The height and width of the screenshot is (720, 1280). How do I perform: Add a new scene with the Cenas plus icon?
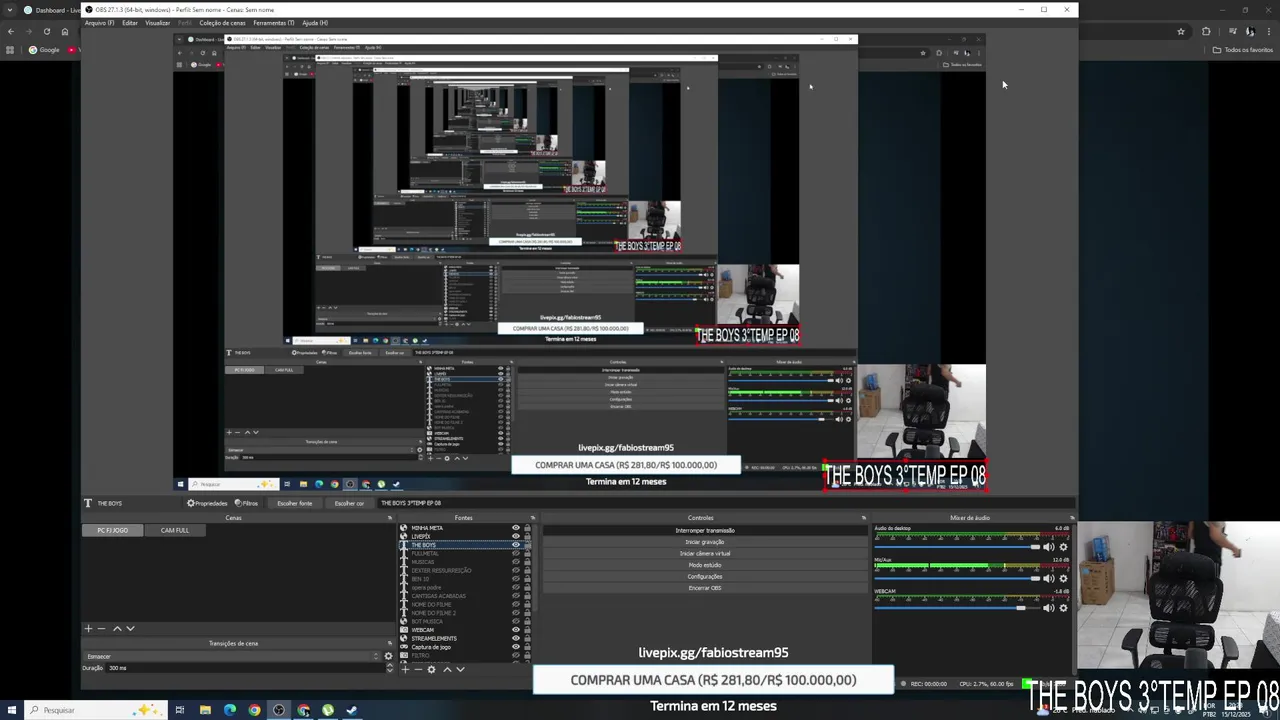tap(88, 629)
